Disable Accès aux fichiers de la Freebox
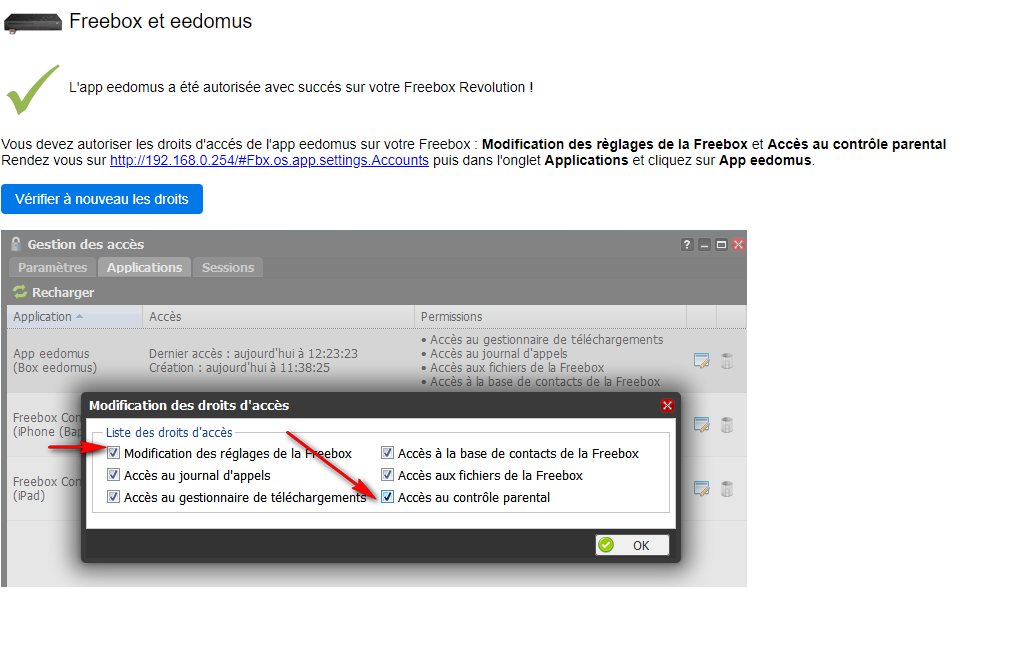This screenshot has width=1022, height=649. tap(388, 476)
